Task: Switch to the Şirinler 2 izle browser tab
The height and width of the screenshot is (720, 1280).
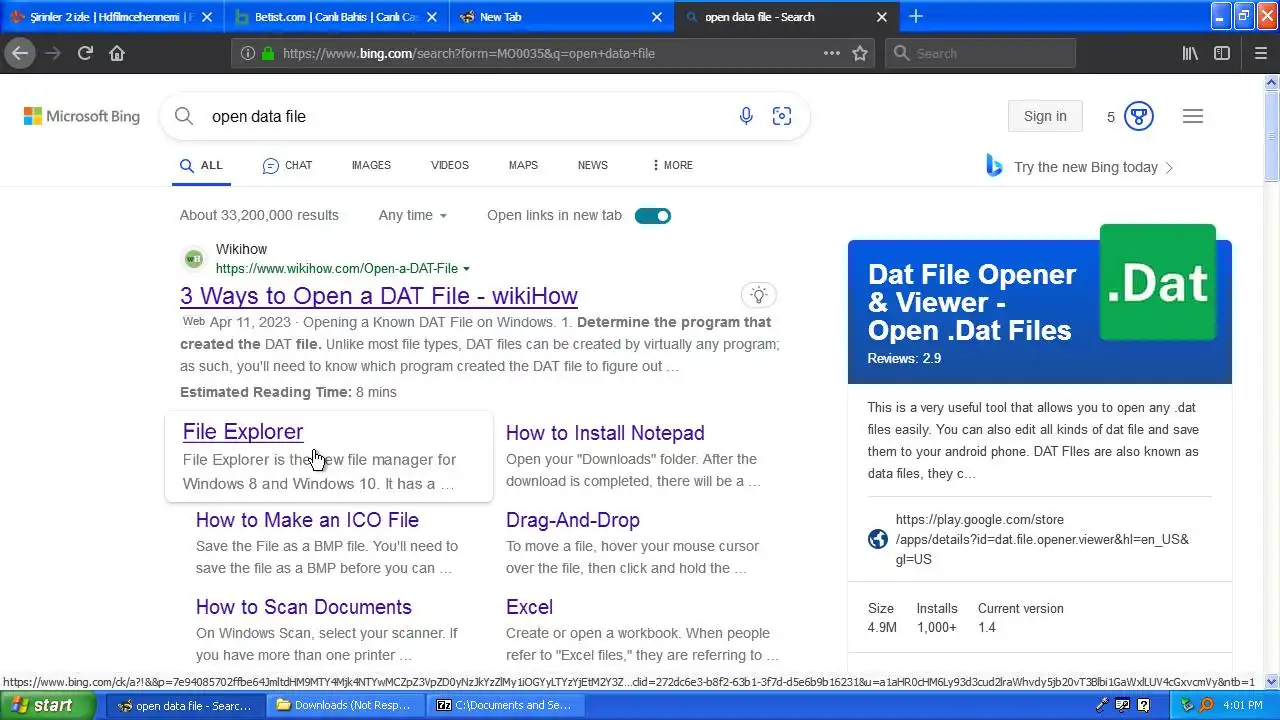Action: coord(112,16)
